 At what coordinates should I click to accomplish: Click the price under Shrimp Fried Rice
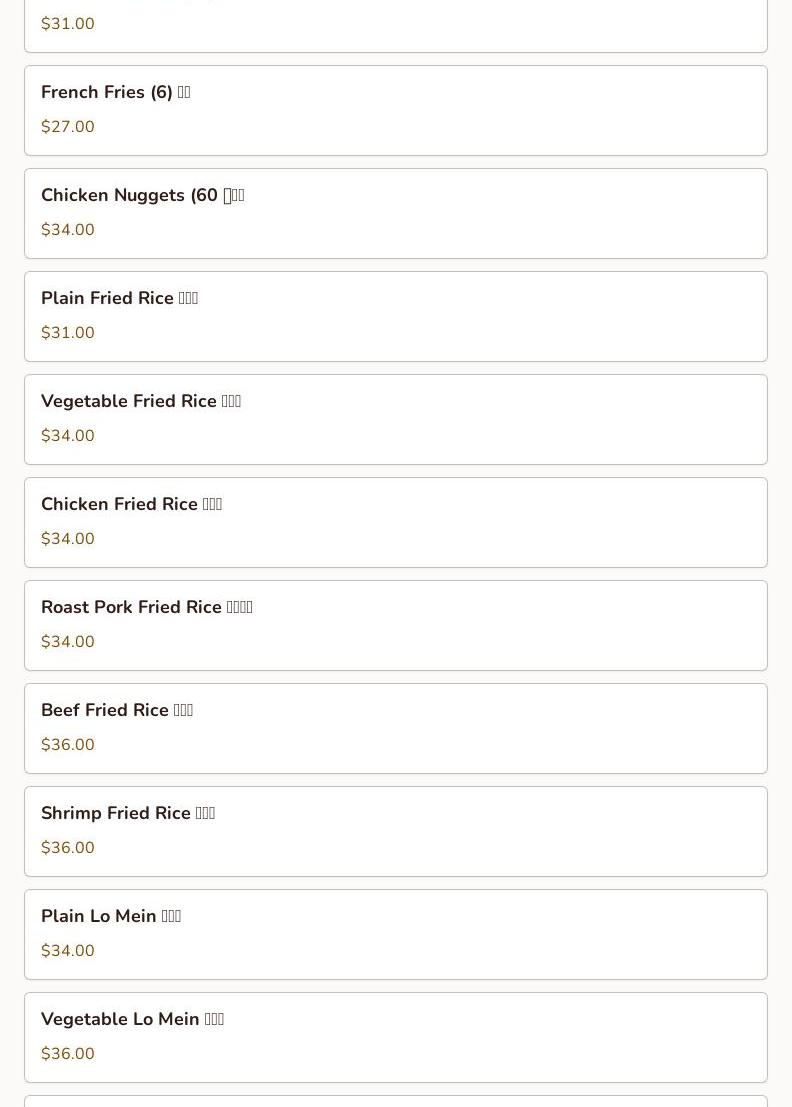tap(68, 848)
